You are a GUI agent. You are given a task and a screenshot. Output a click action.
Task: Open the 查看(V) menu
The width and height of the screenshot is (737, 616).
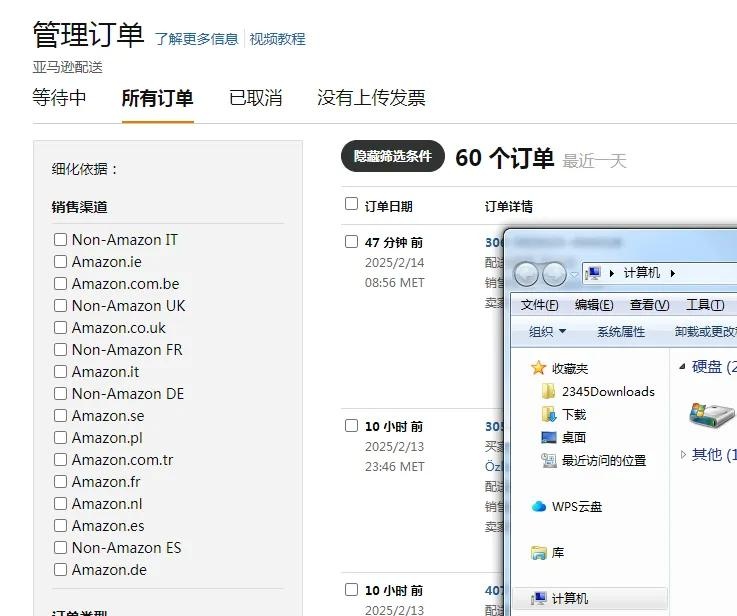pyautogui.click(x=649, y=305)
